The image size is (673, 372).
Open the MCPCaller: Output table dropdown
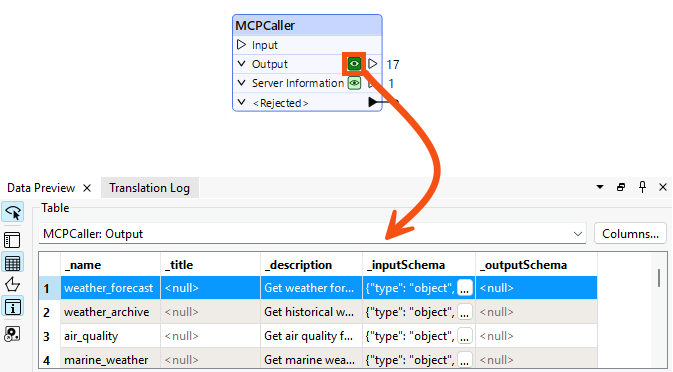point(312,234)
